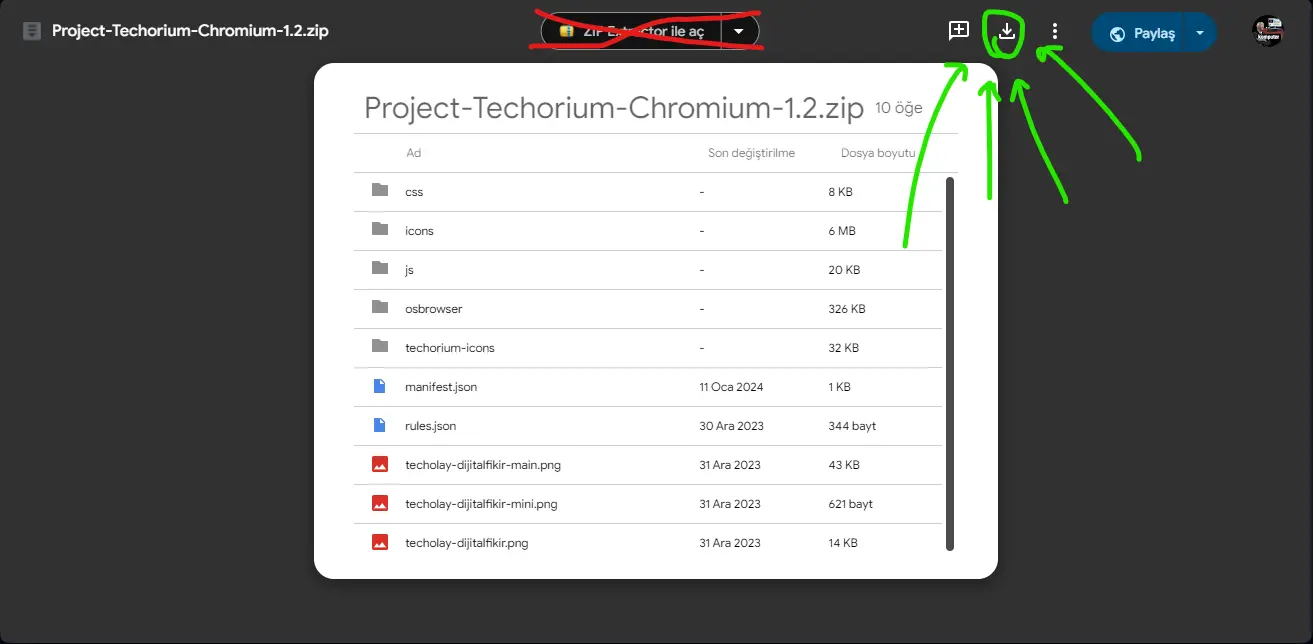Click the css folder icon
Screen dimensions: 1313x644
(380, 190)
